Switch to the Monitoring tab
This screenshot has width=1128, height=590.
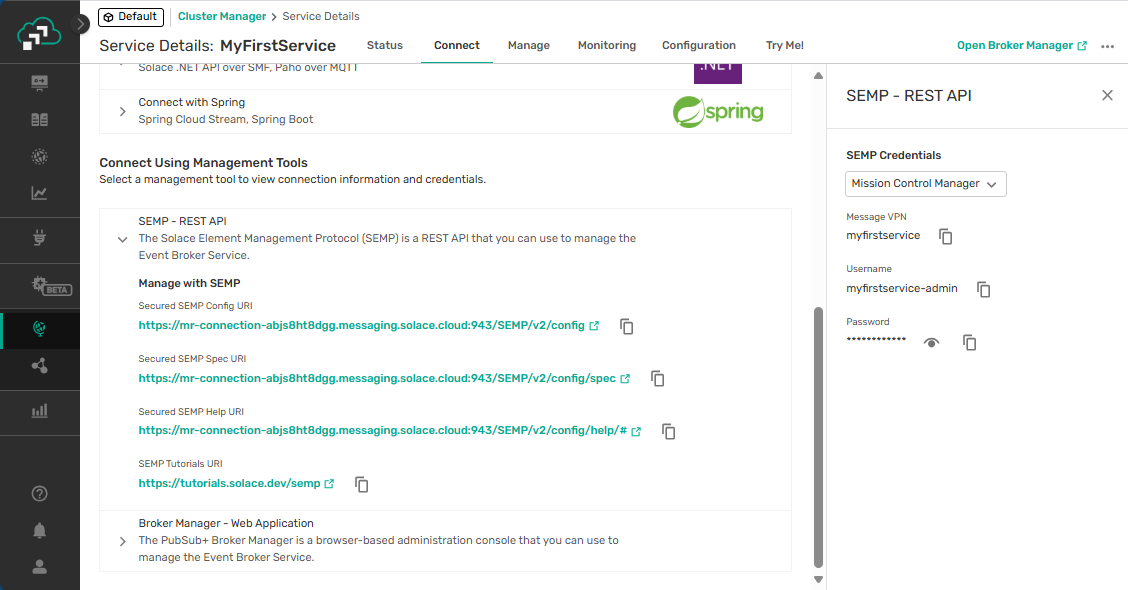[x=606, y=45]
